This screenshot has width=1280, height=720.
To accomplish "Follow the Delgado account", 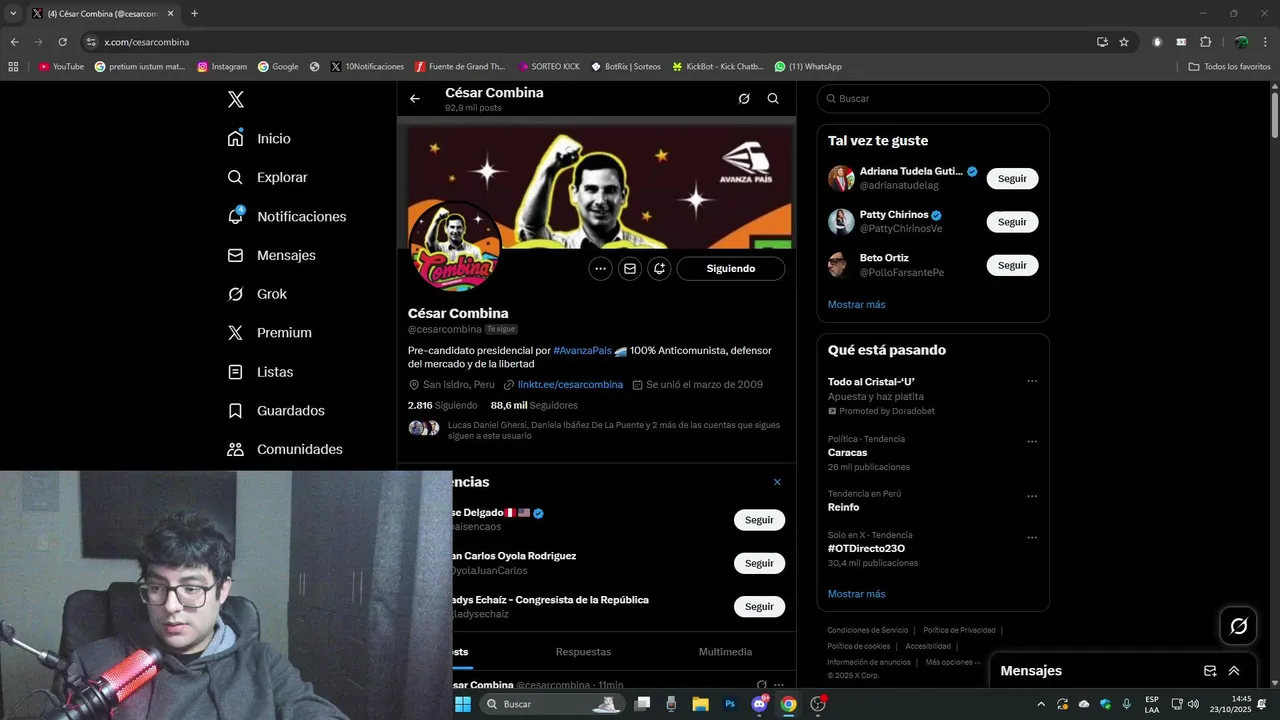I will (x=759, y=520).
